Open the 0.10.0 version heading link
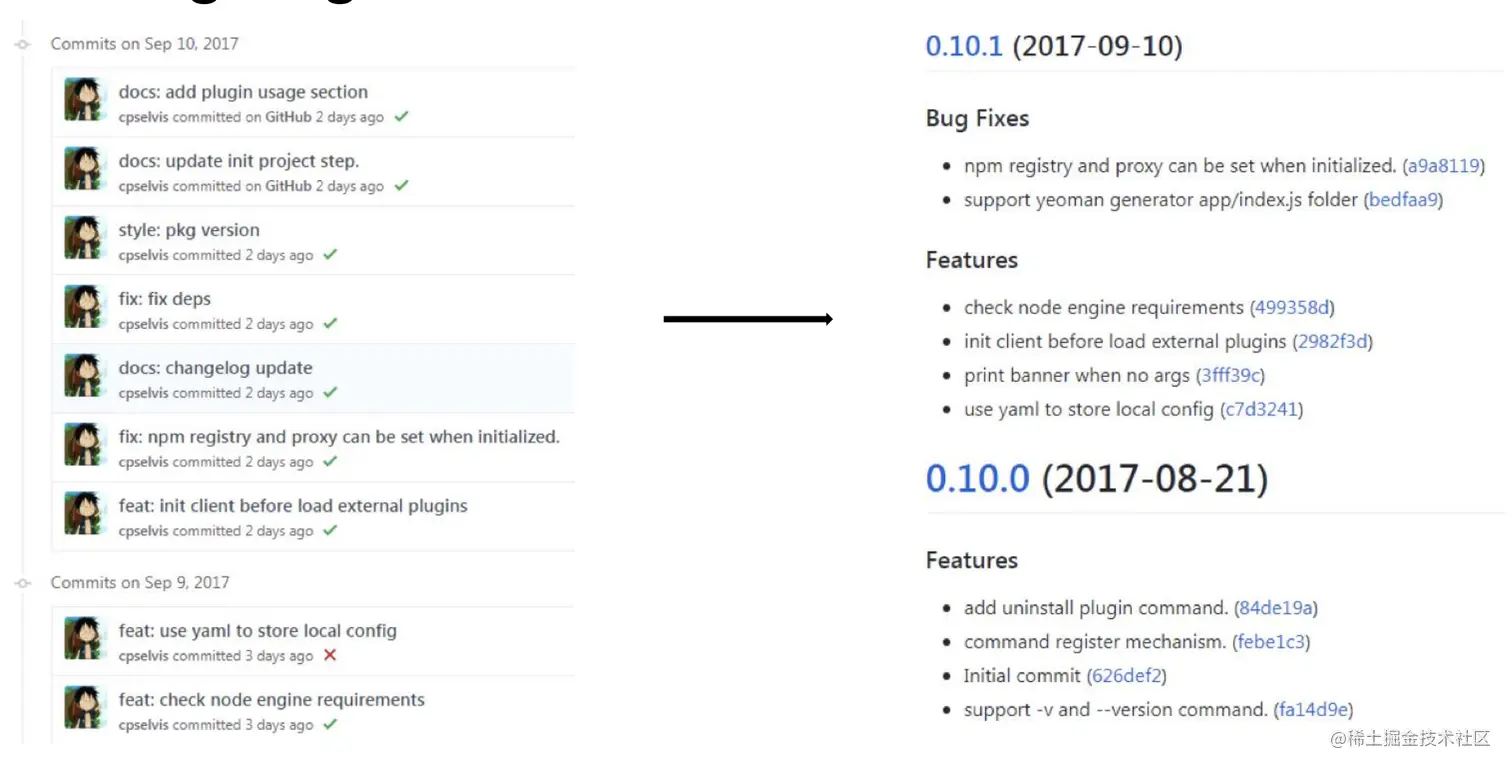 (977, 479)
